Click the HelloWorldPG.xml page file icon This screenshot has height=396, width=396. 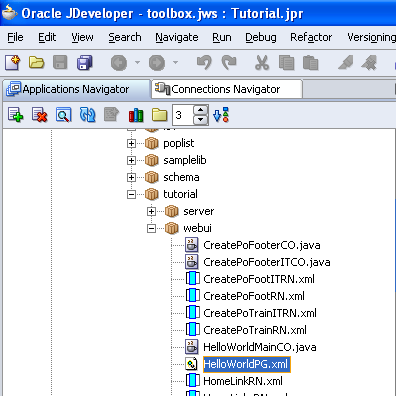(192, 364)
